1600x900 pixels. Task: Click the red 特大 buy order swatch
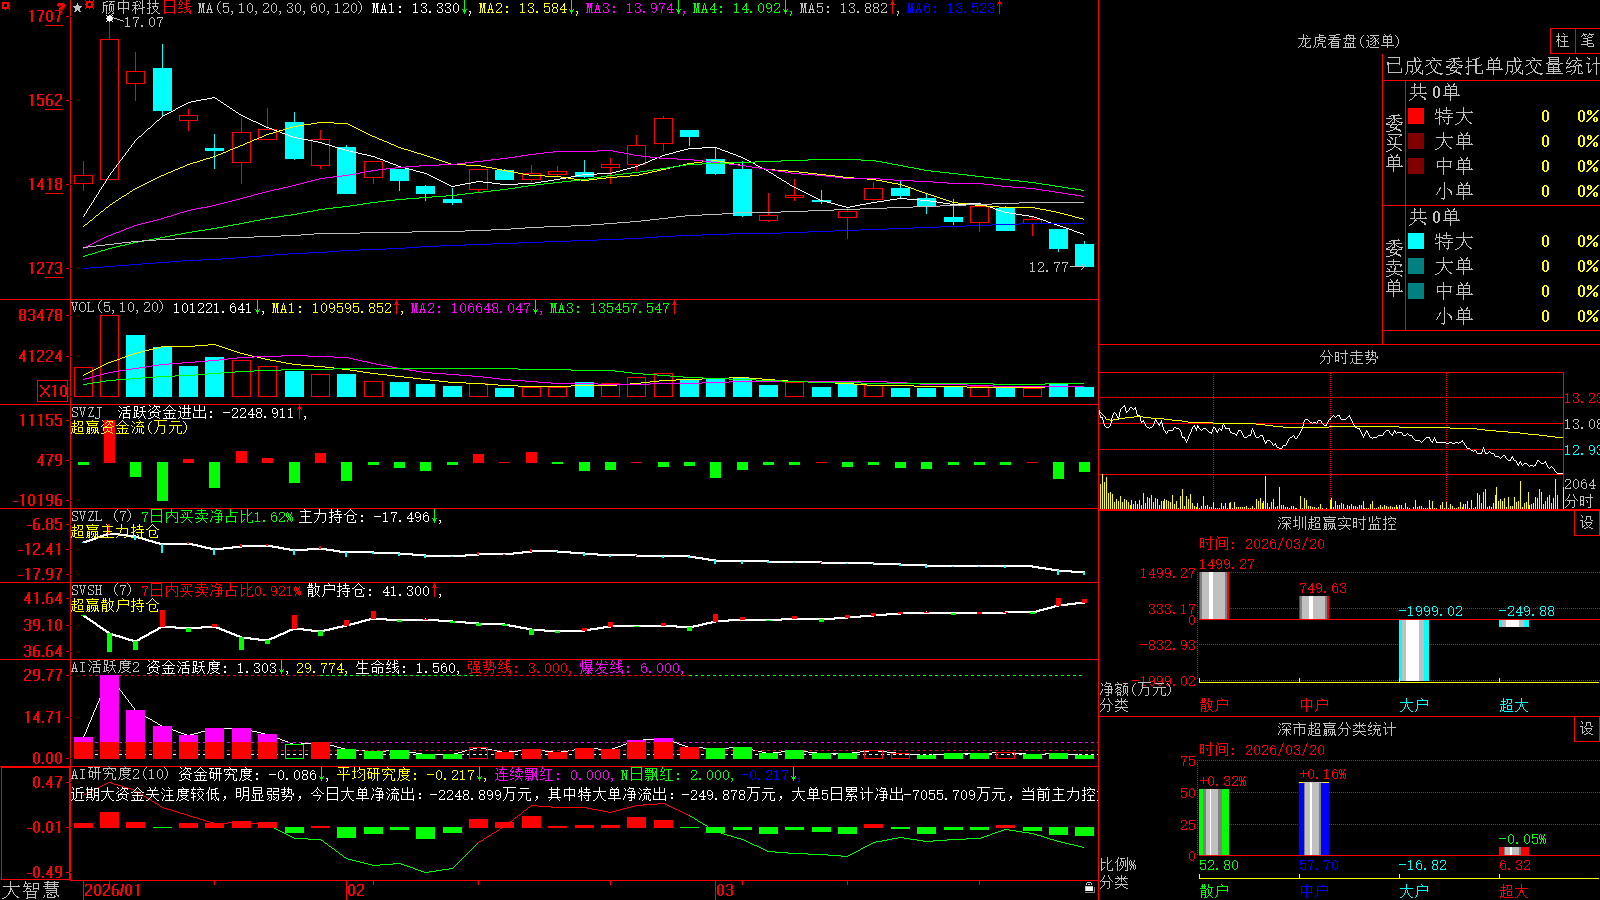1416,116
